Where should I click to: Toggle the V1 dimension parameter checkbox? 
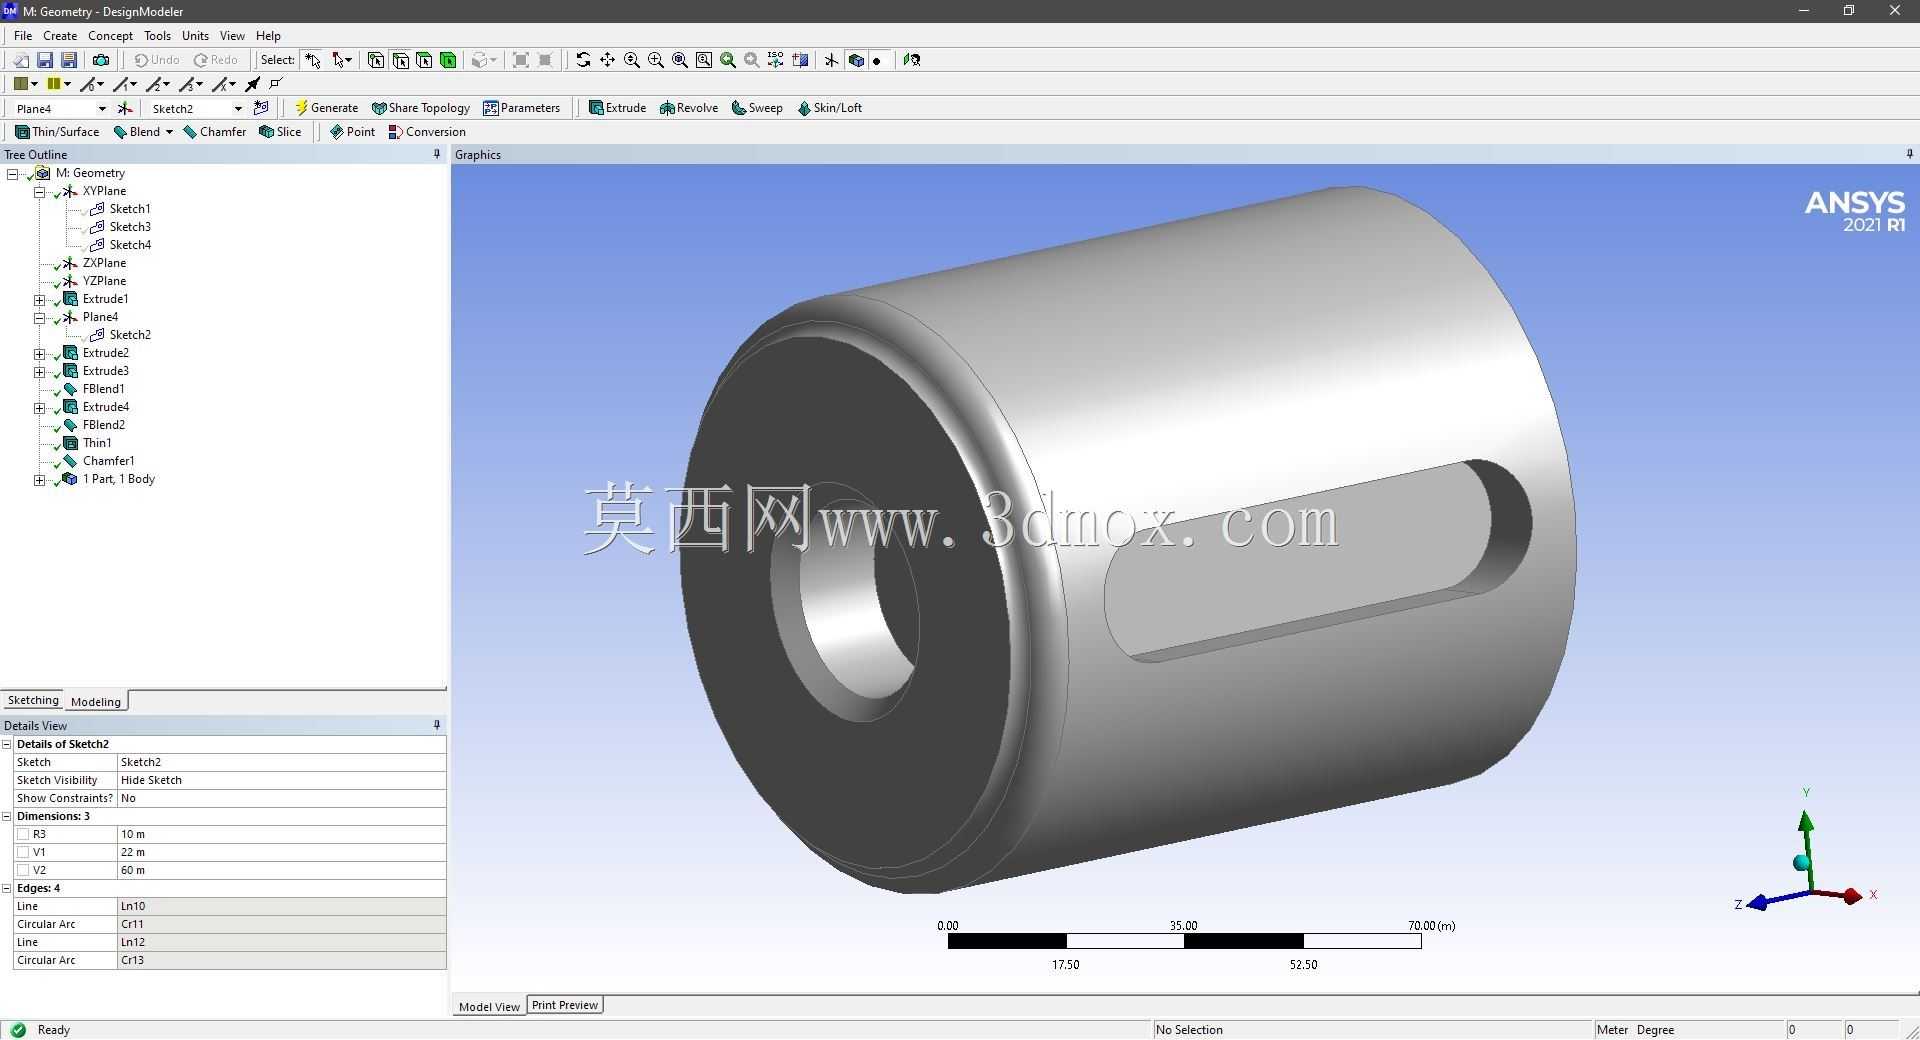click(x=23, y=852)
